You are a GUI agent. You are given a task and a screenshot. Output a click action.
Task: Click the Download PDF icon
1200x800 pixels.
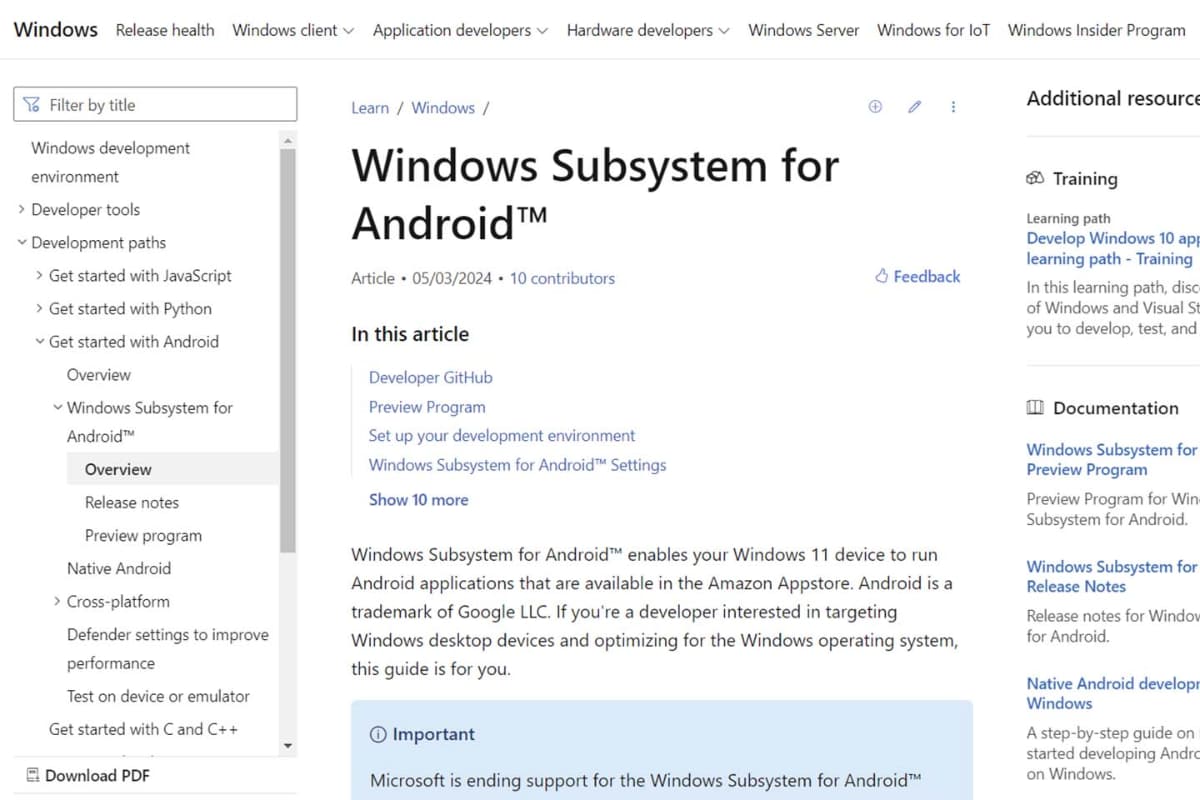click(x=33, y=775)
